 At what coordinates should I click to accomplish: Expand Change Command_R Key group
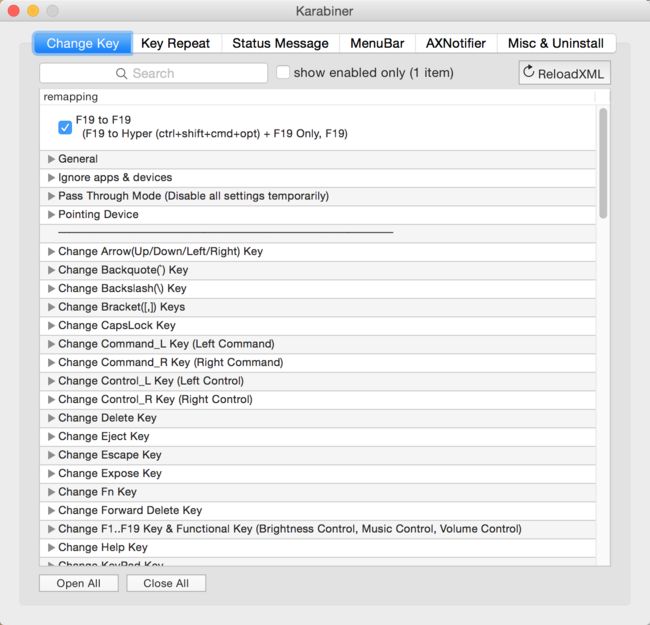click(x=51, y=362)
